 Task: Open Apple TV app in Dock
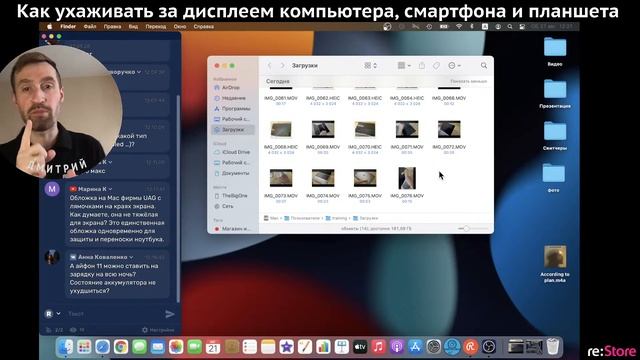[x=360, y=347]
